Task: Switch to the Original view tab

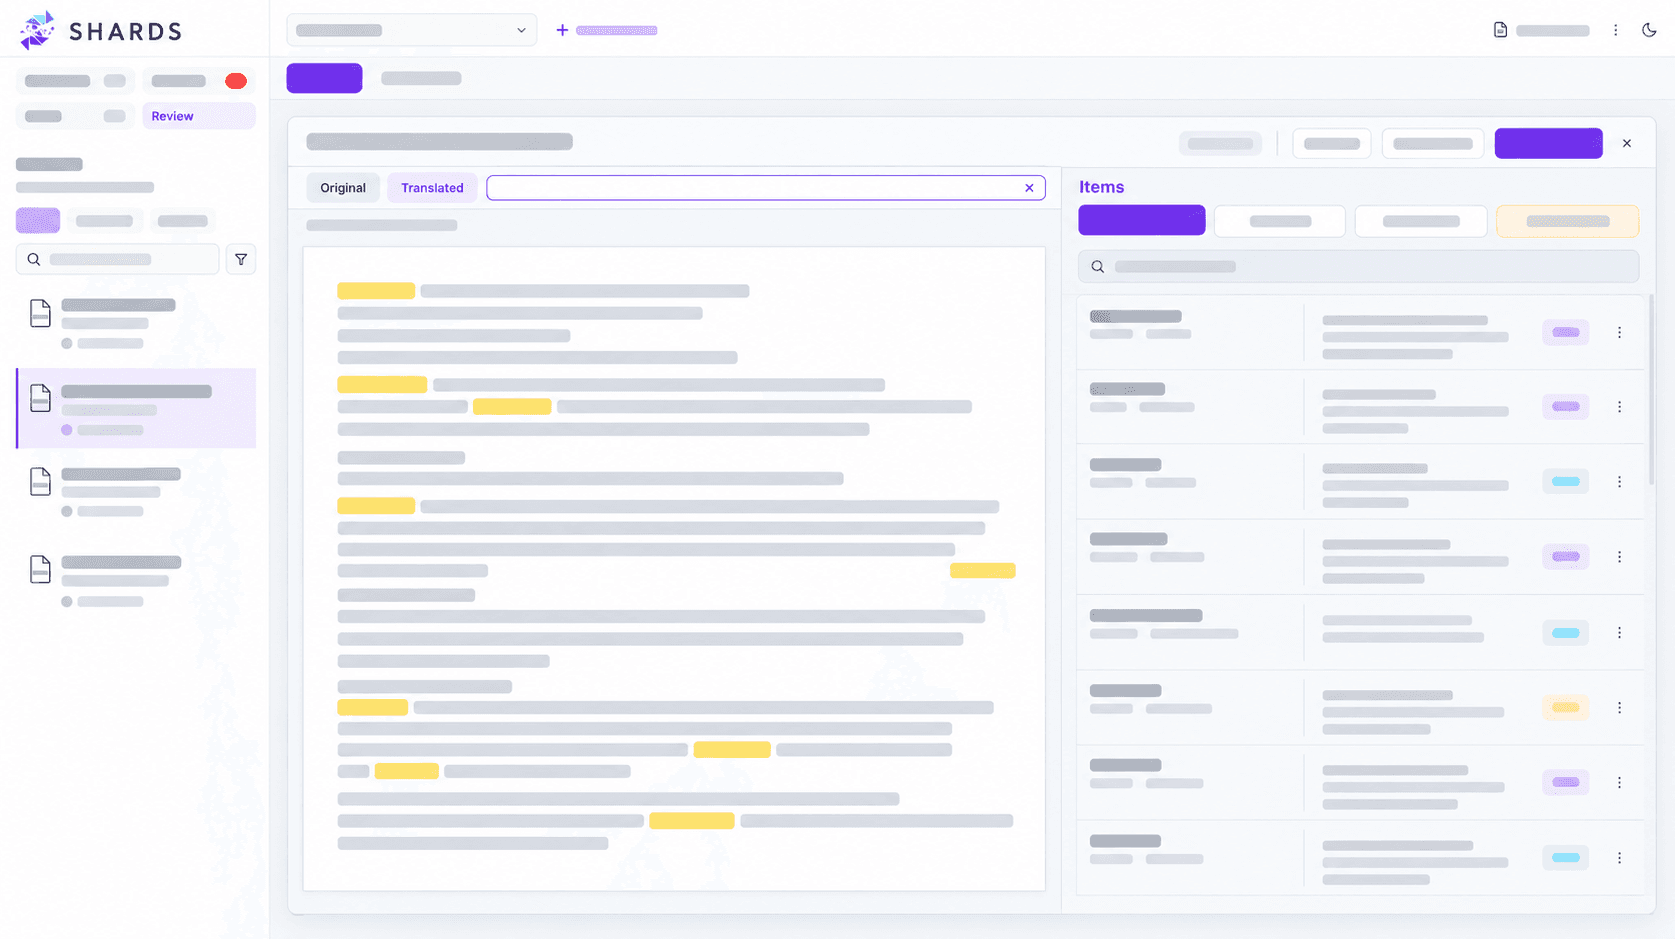Action: click(343, 188)
